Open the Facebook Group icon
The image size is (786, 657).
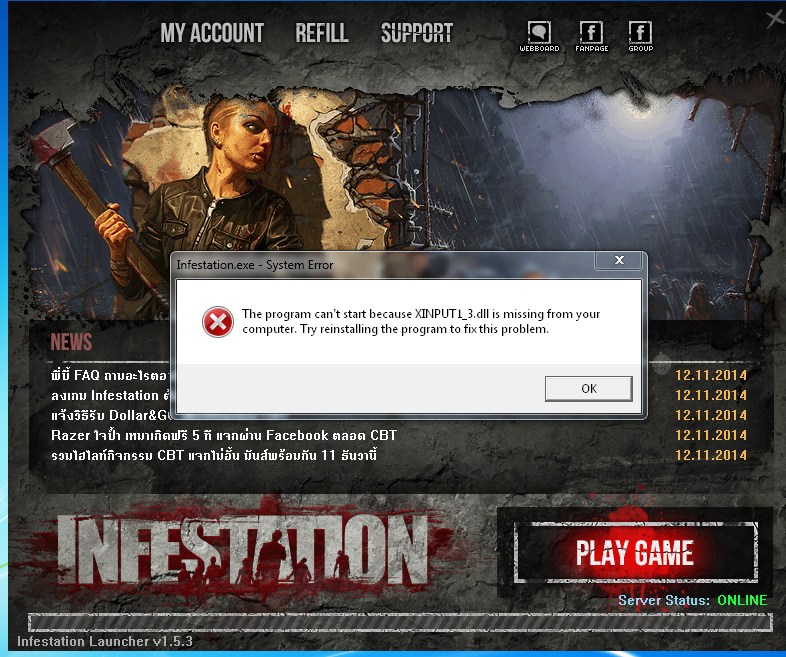pos(641,36)
